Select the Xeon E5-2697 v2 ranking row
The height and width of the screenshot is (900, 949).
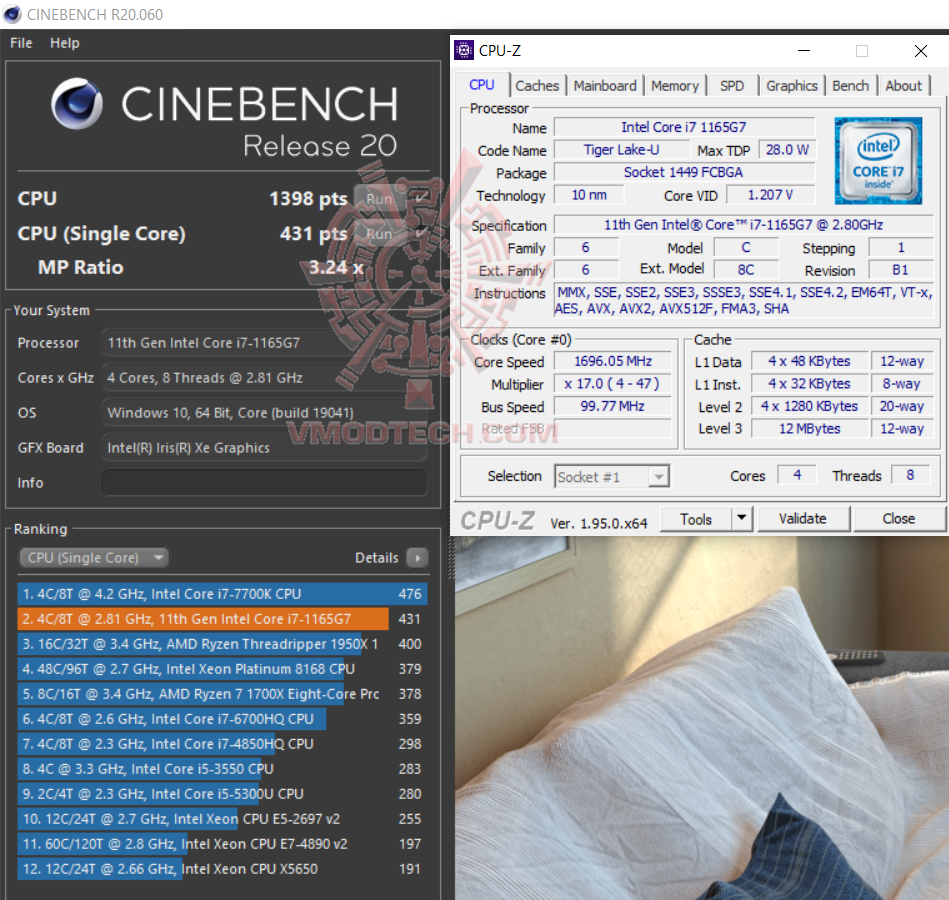pos(222,819)
